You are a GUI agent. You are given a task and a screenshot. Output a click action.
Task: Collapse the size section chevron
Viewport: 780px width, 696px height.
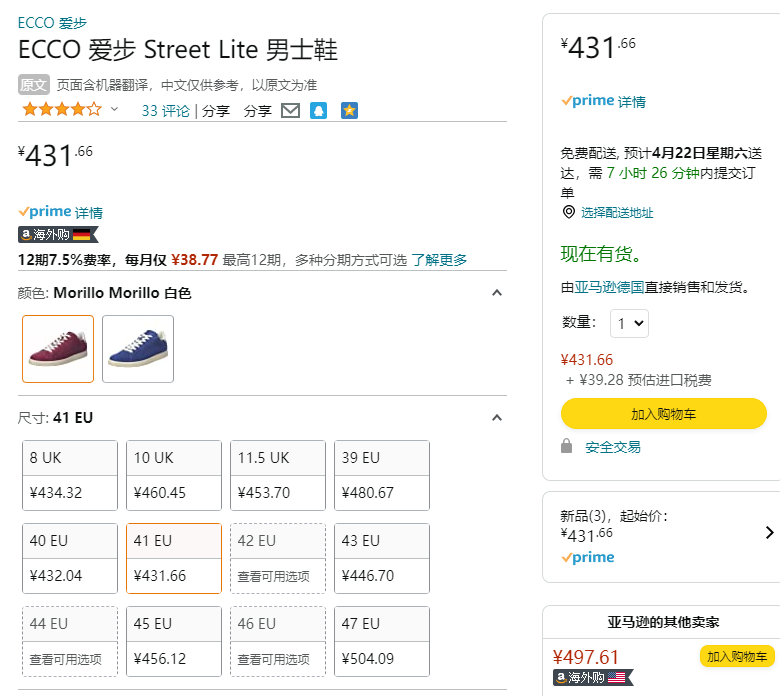(x=496, y=417)
